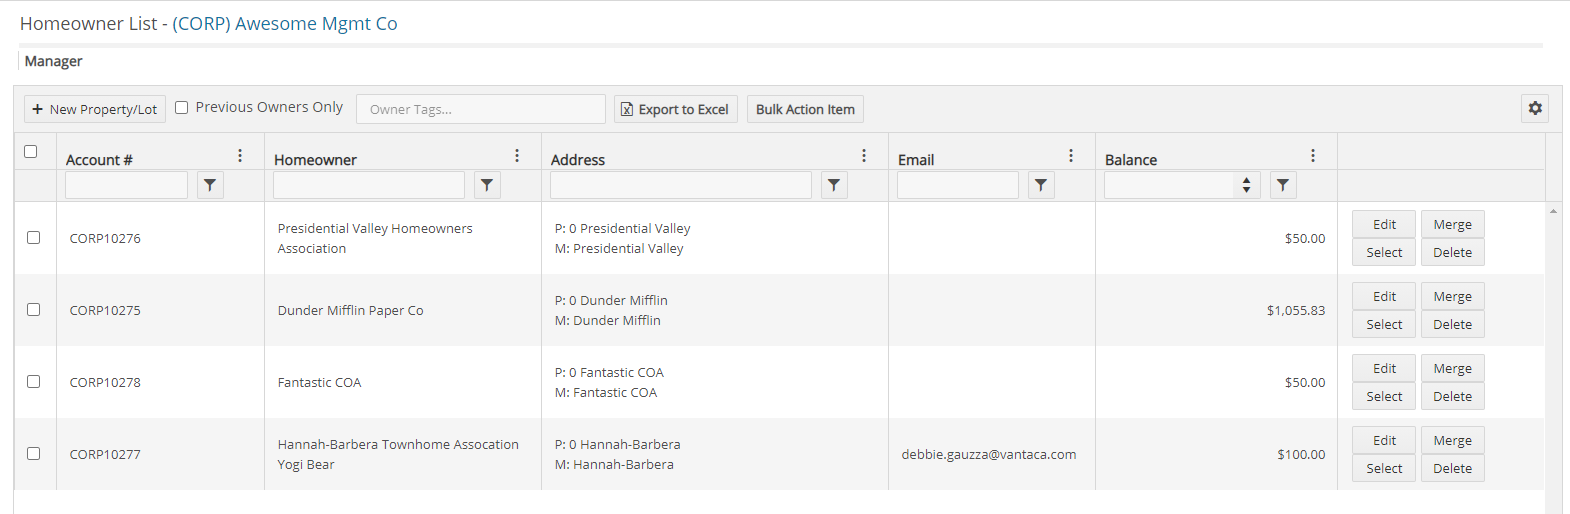Image resolution: width=1570 pixels, height=514 pixels.
Task: Click the Account # filter funnel icon
Action: [210, 185]
